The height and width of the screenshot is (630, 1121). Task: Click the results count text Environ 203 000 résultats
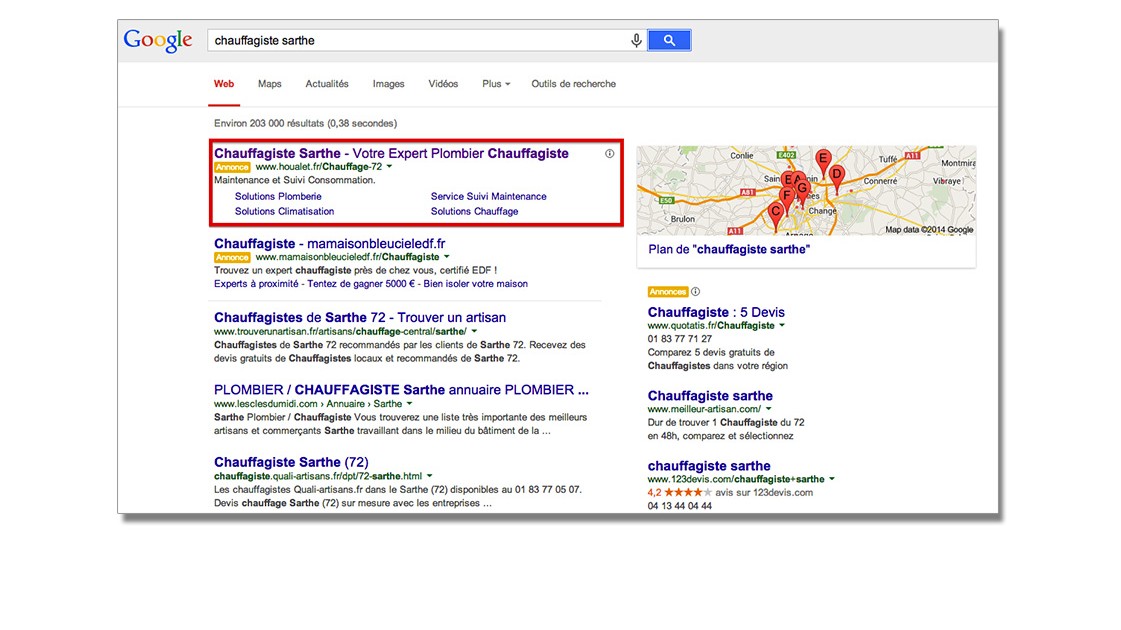pyautogui.click(x=305, y=124)
